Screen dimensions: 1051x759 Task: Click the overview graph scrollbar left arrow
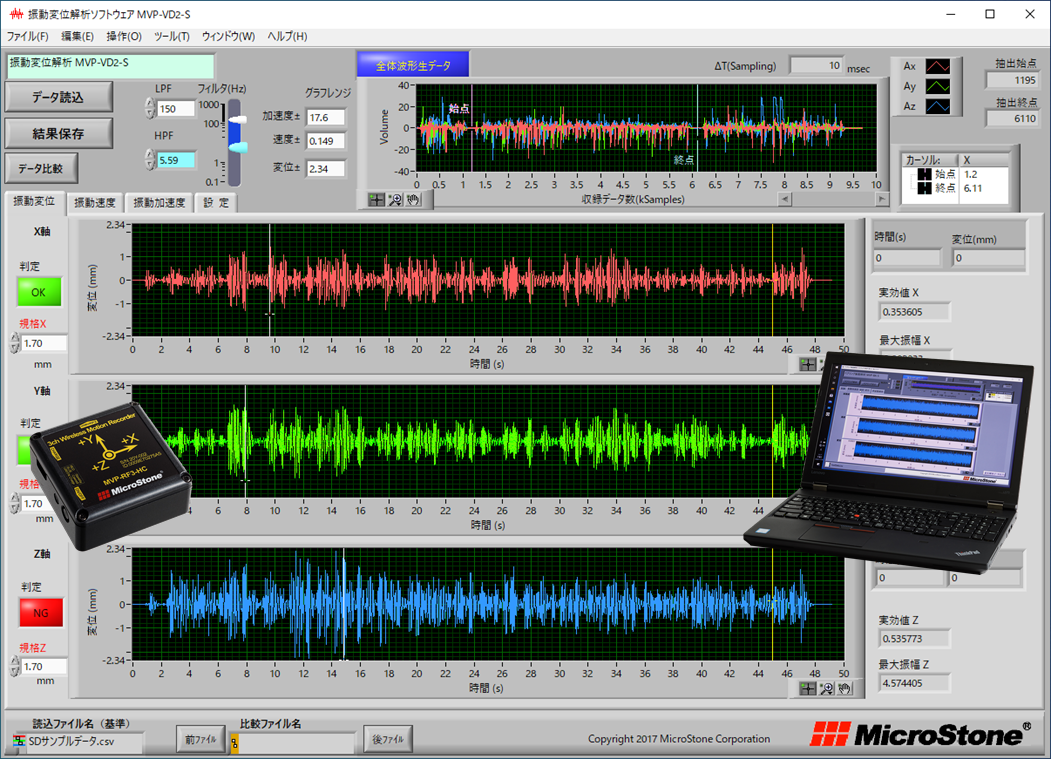[x=784, y=199]
